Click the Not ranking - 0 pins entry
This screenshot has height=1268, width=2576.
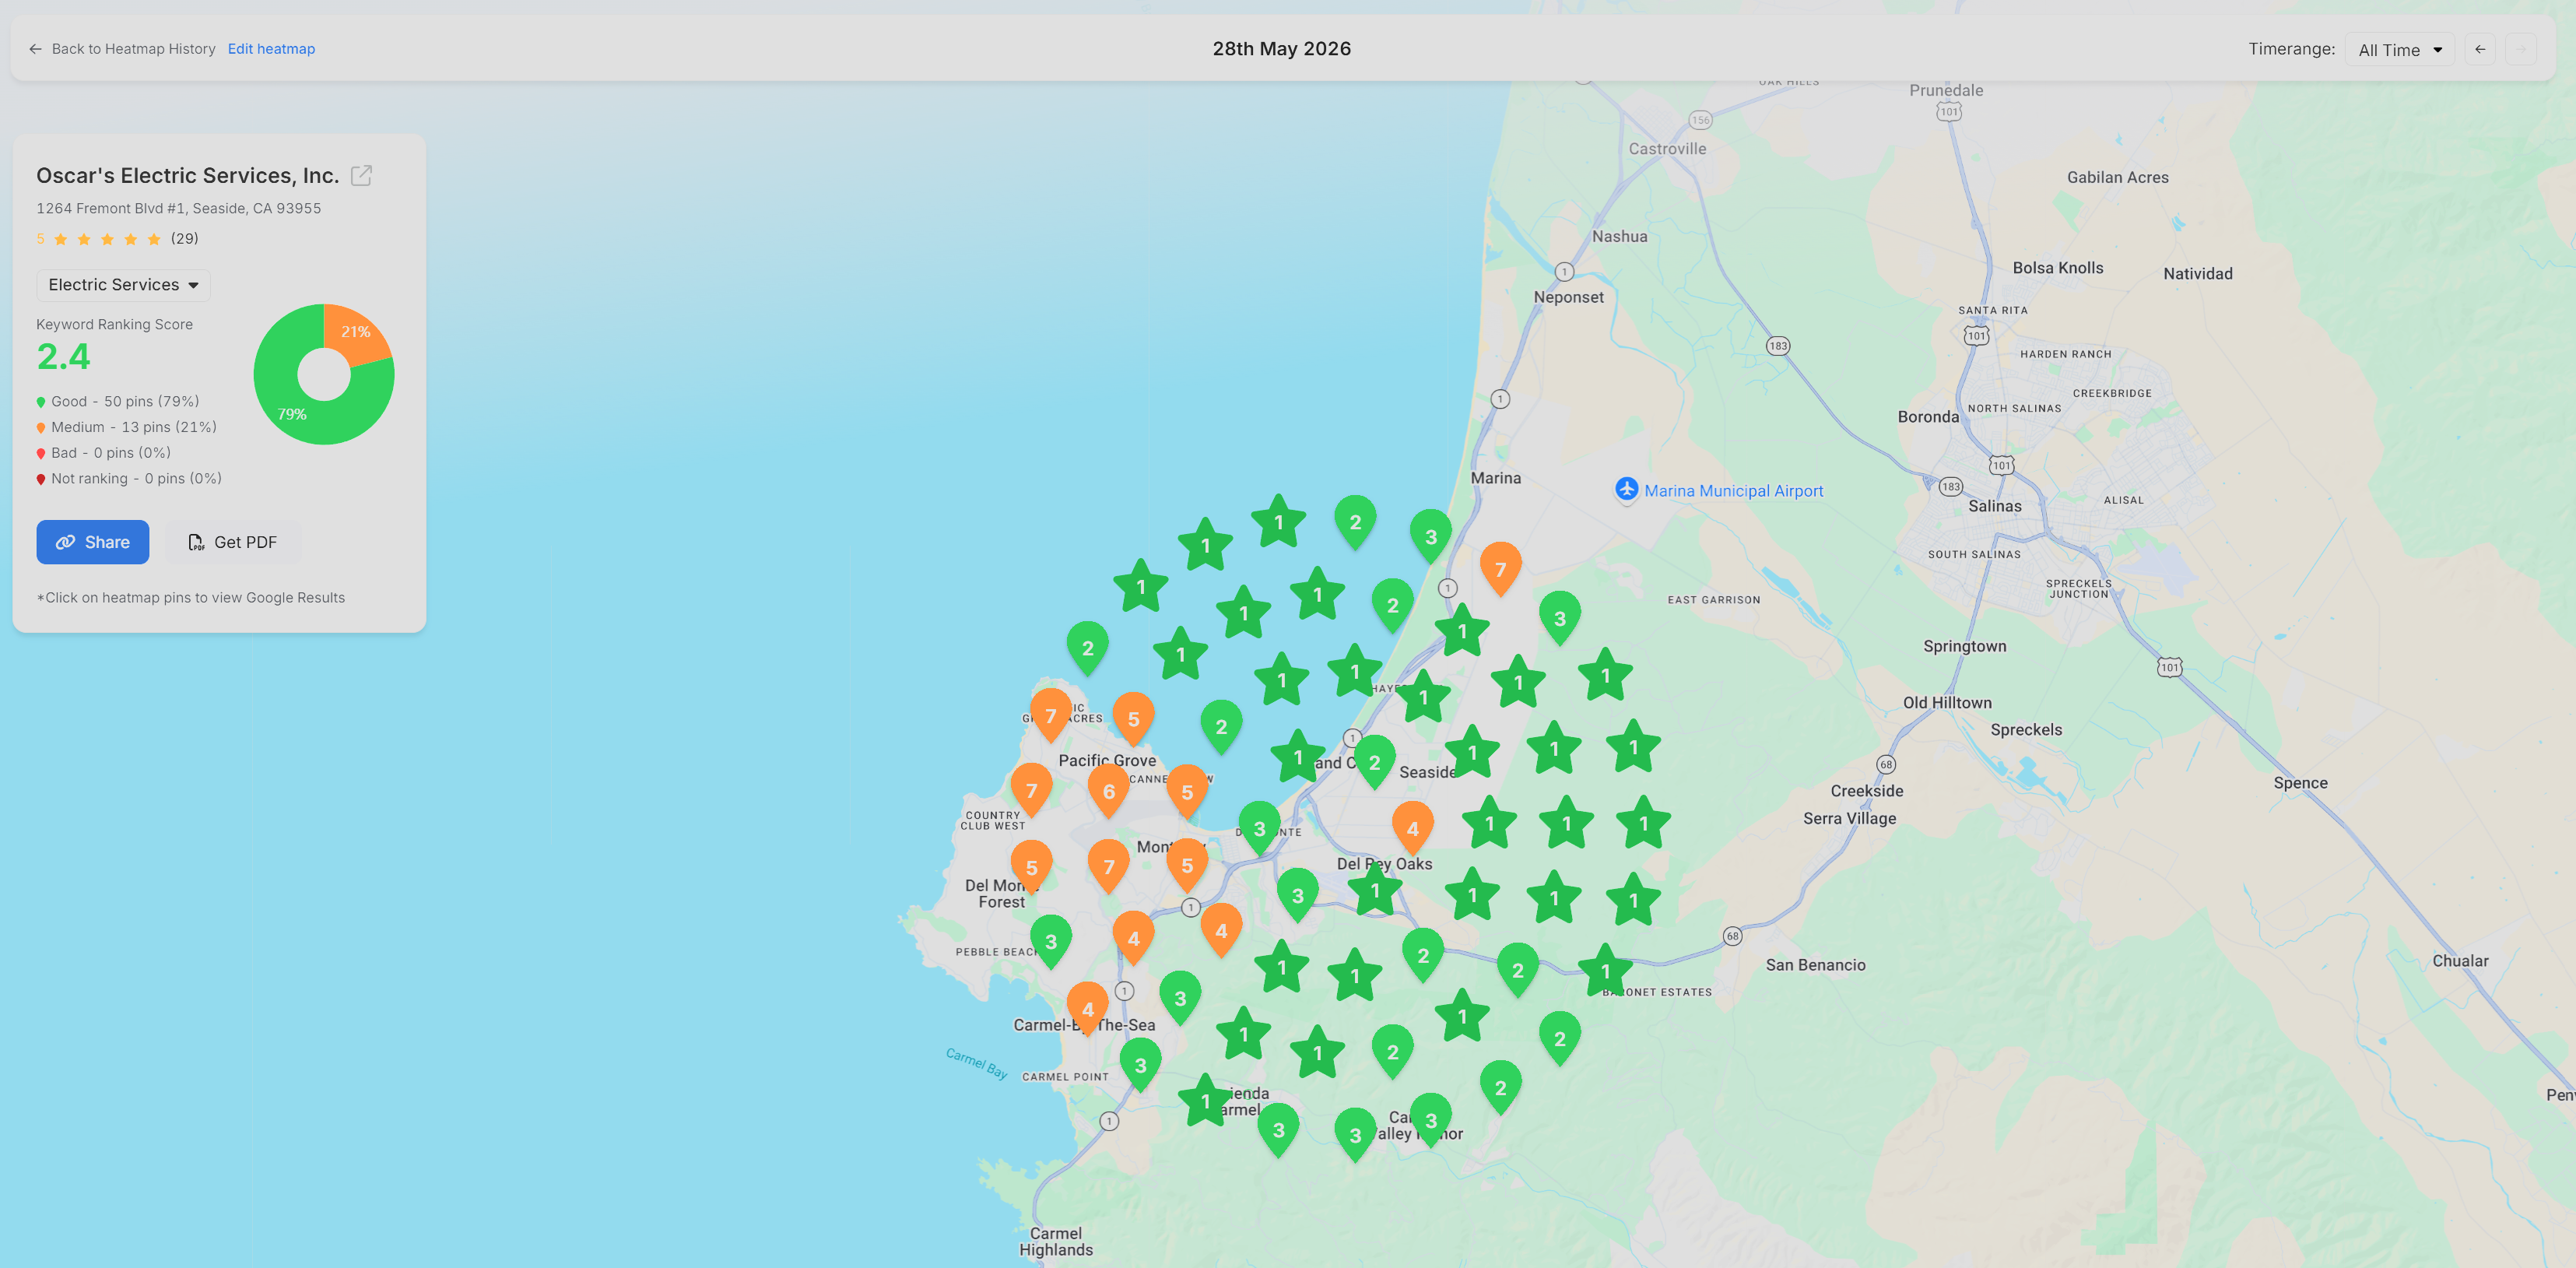129,479
